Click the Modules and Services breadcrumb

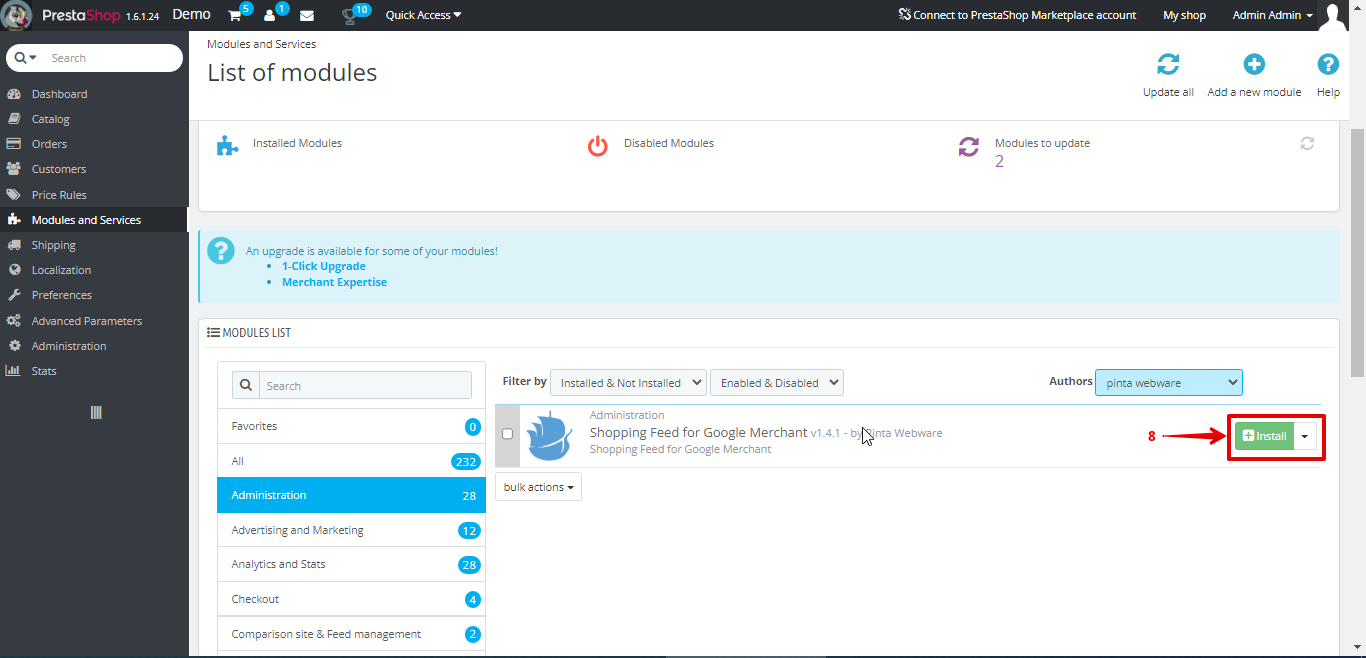click(x=261, y=44)
